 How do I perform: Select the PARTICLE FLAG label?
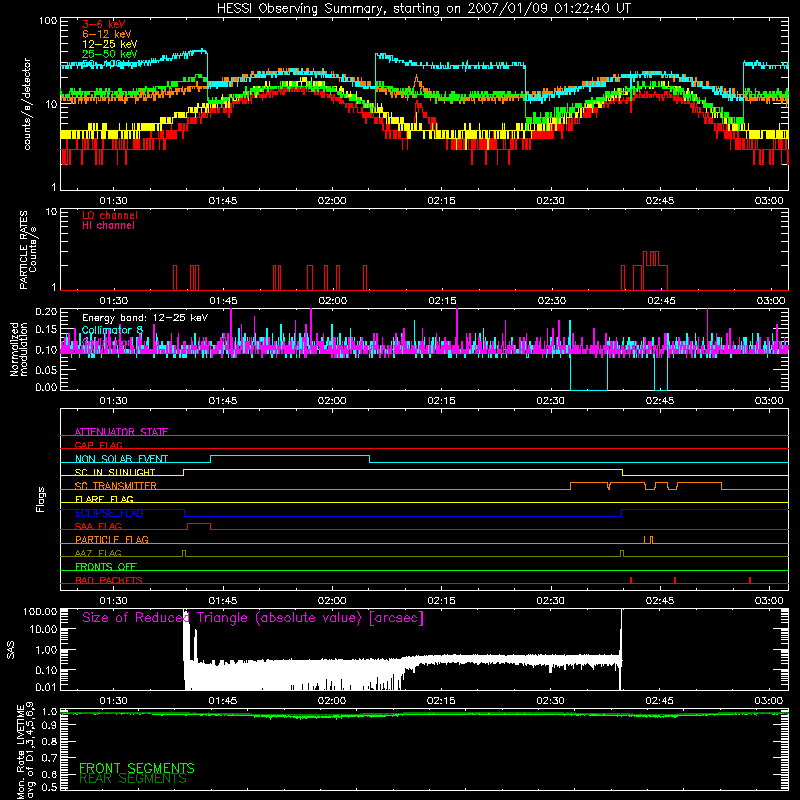coord(112,539)
